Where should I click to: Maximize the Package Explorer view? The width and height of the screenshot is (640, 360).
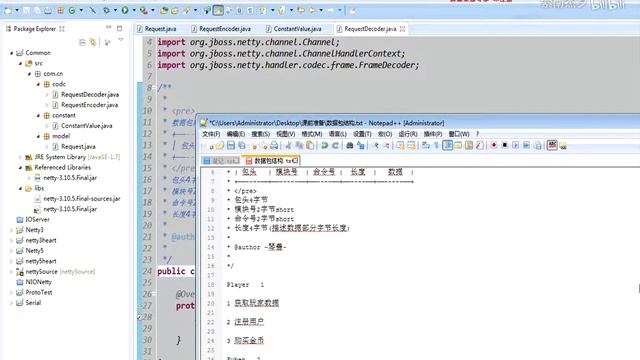pos(119,28)
